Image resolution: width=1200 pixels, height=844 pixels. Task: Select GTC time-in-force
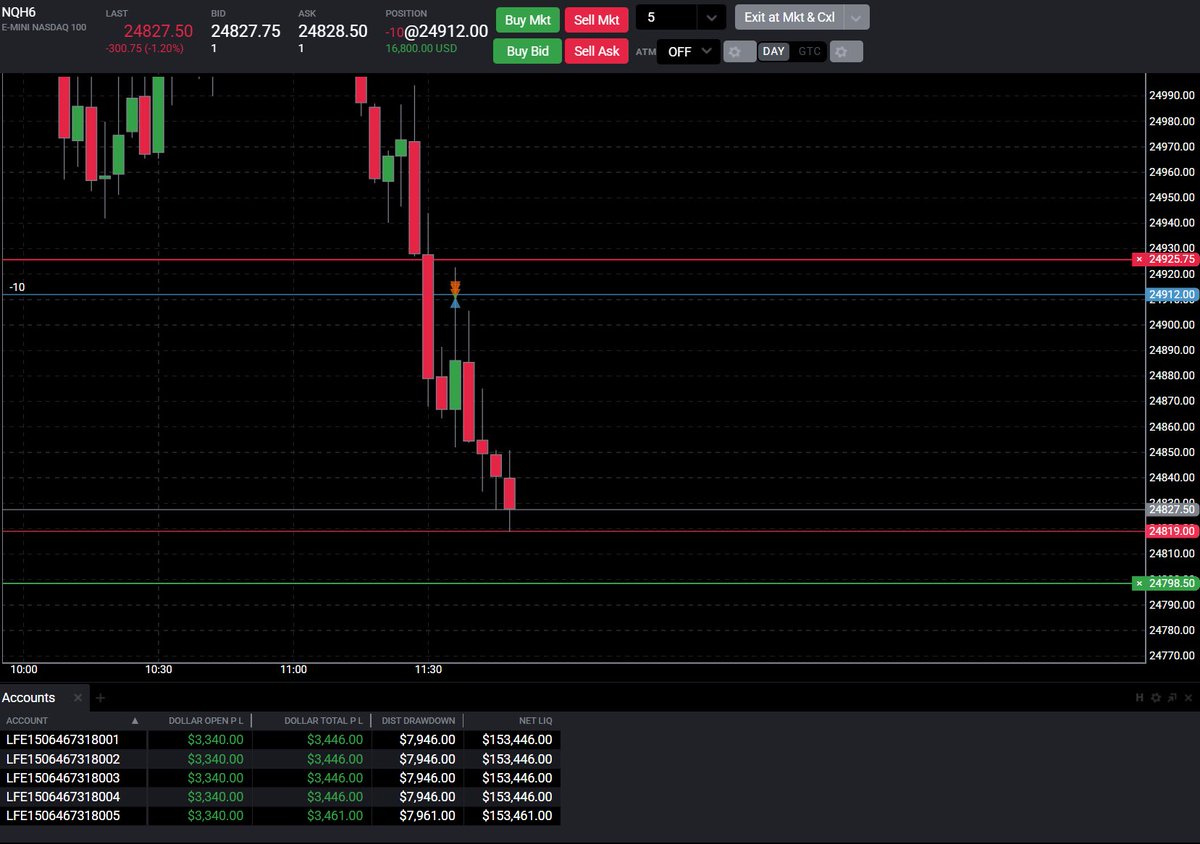pyautogui.click(x=809, y=51)
